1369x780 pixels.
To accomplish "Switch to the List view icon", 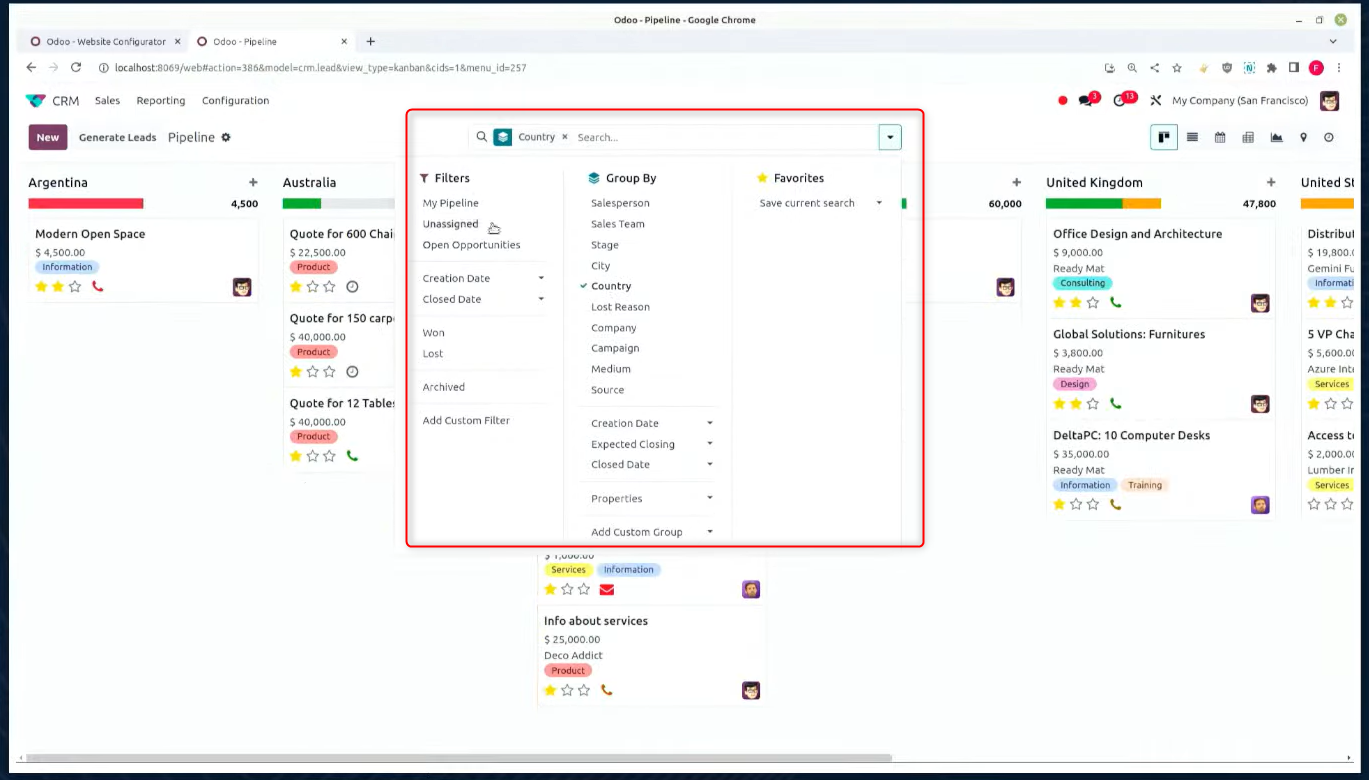I will tap(1192, 137).
